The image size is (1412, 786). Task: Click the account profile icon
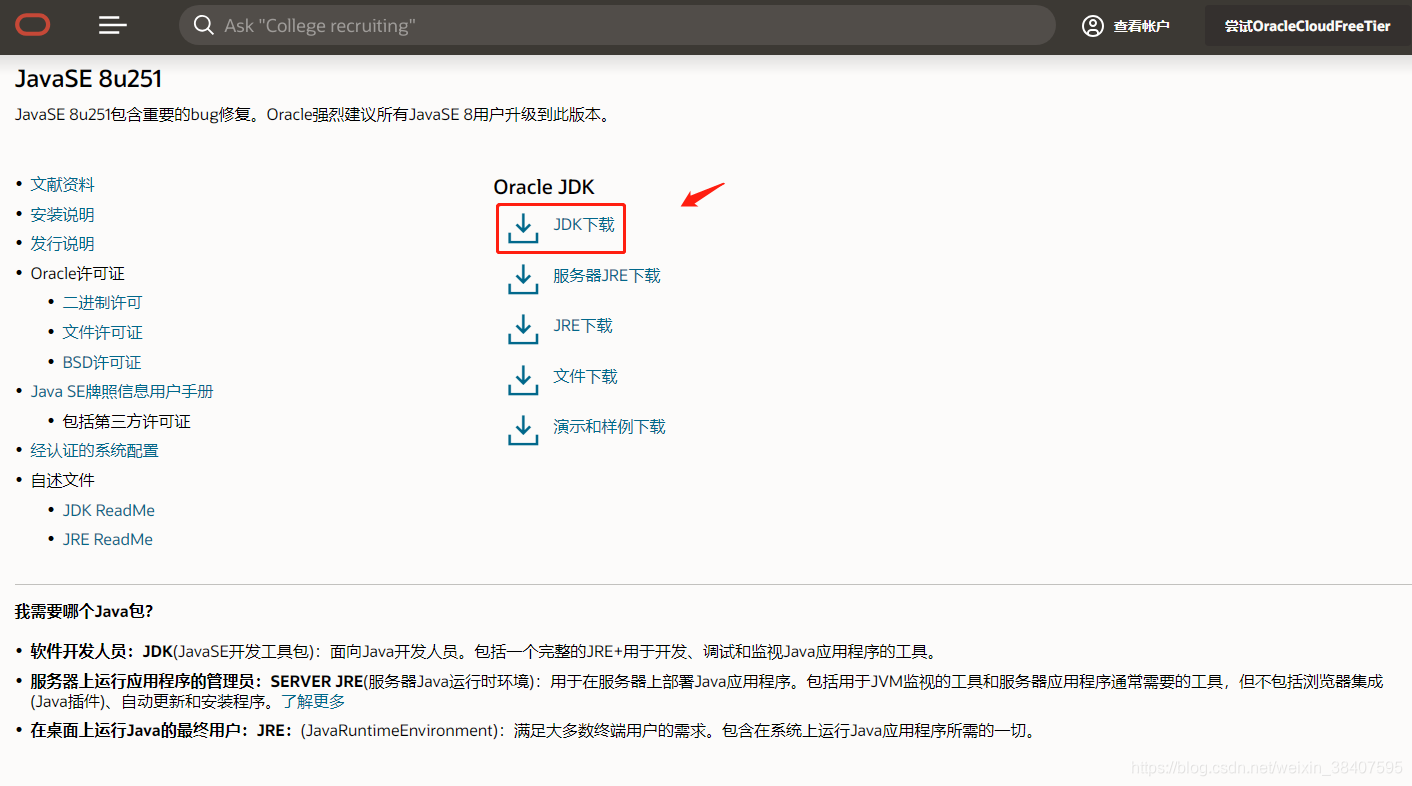1093,26
